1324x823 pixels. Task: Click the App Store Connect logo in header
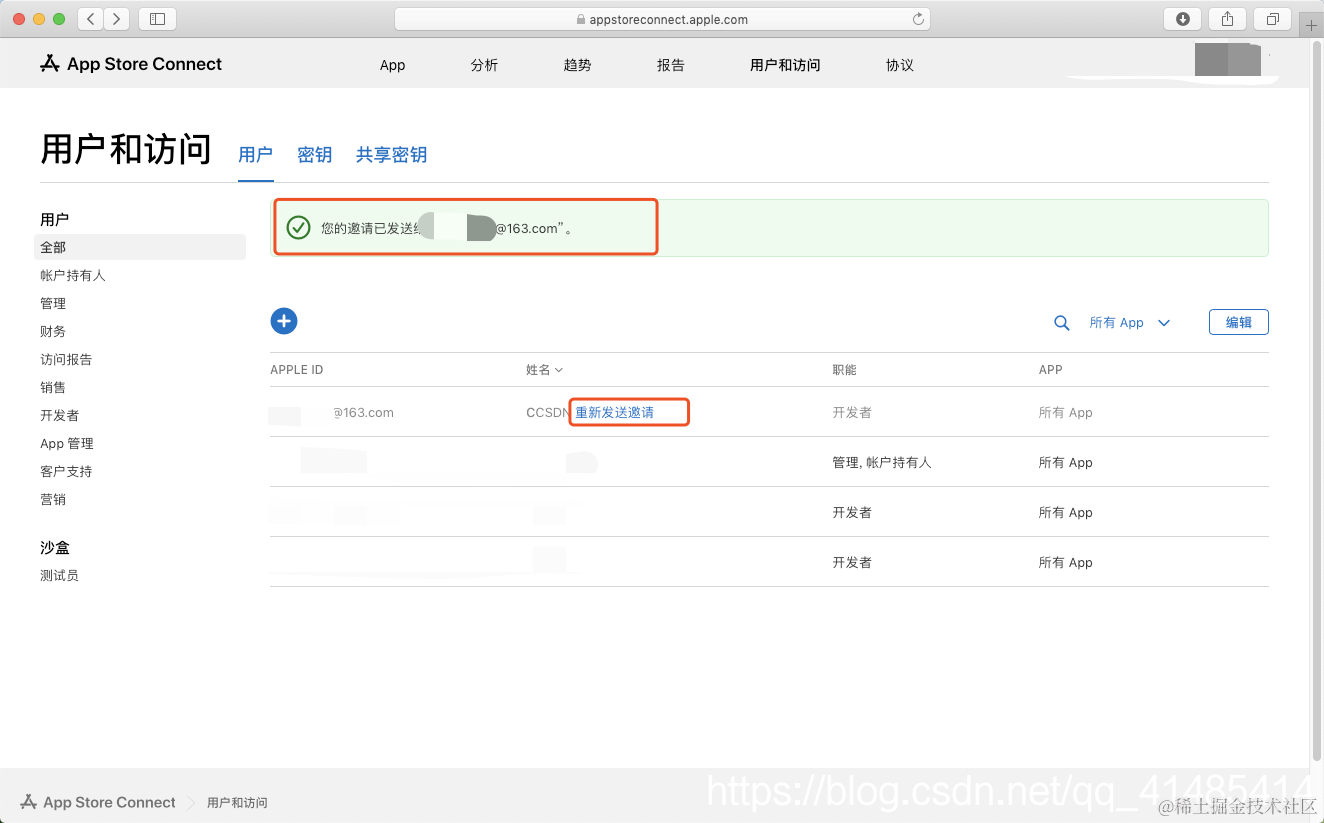pyautogui.click(x=131, y=64)
